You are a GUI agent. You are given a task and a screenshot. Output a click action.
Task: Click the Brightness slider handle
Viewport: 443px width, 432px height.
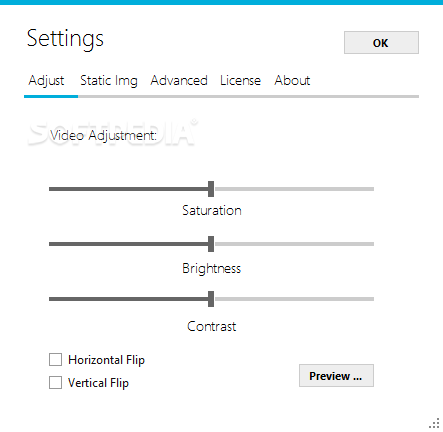211,244
